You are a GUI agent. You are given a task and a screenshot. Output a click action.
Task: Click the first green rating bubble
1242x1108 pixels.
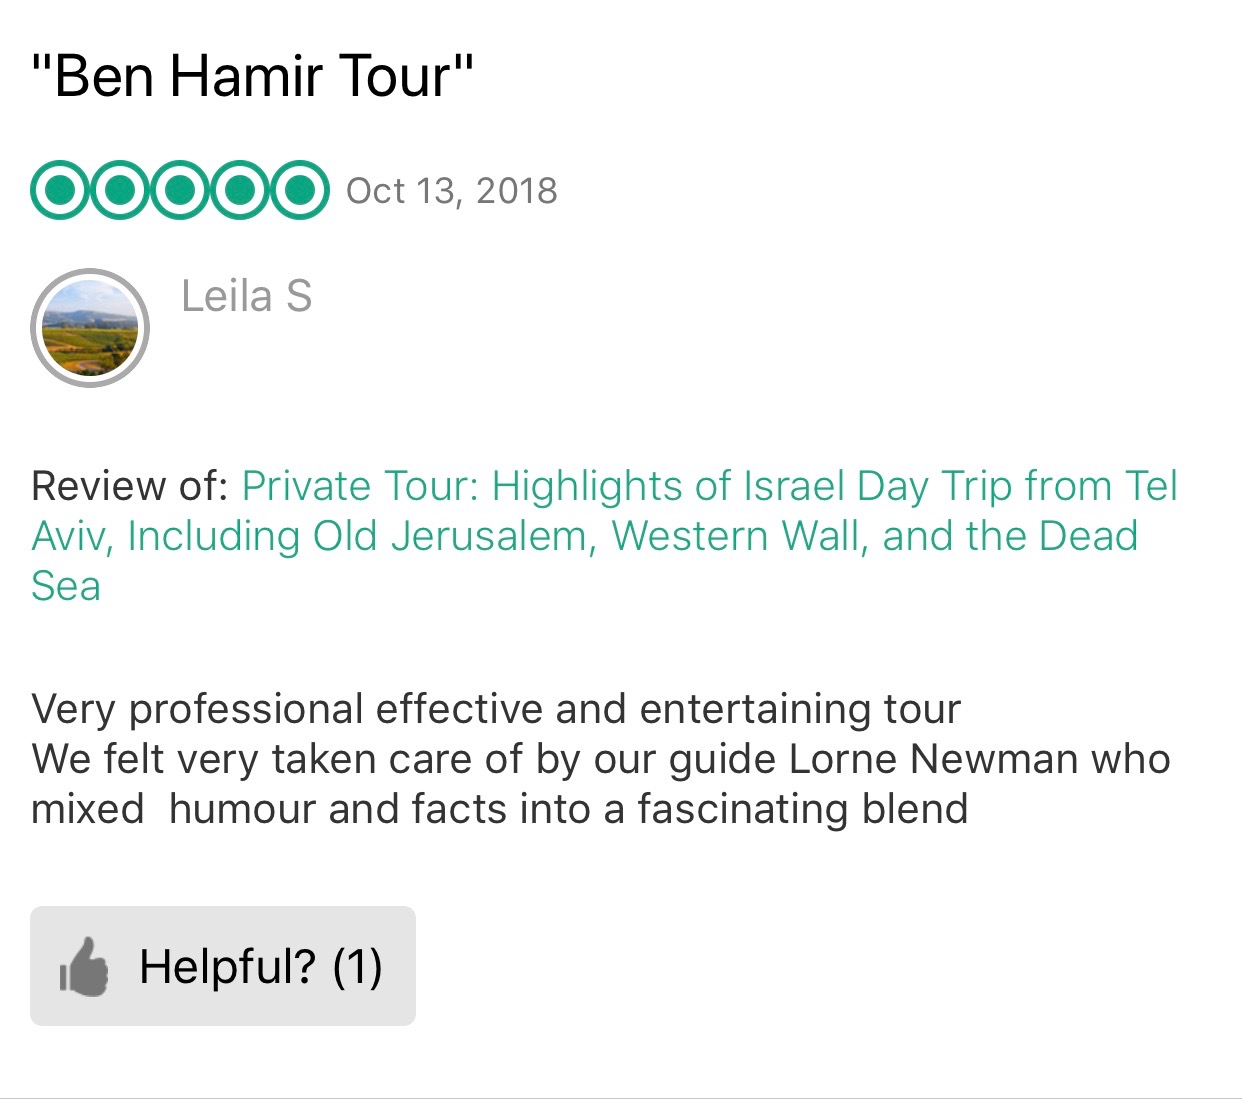(61, 190)
